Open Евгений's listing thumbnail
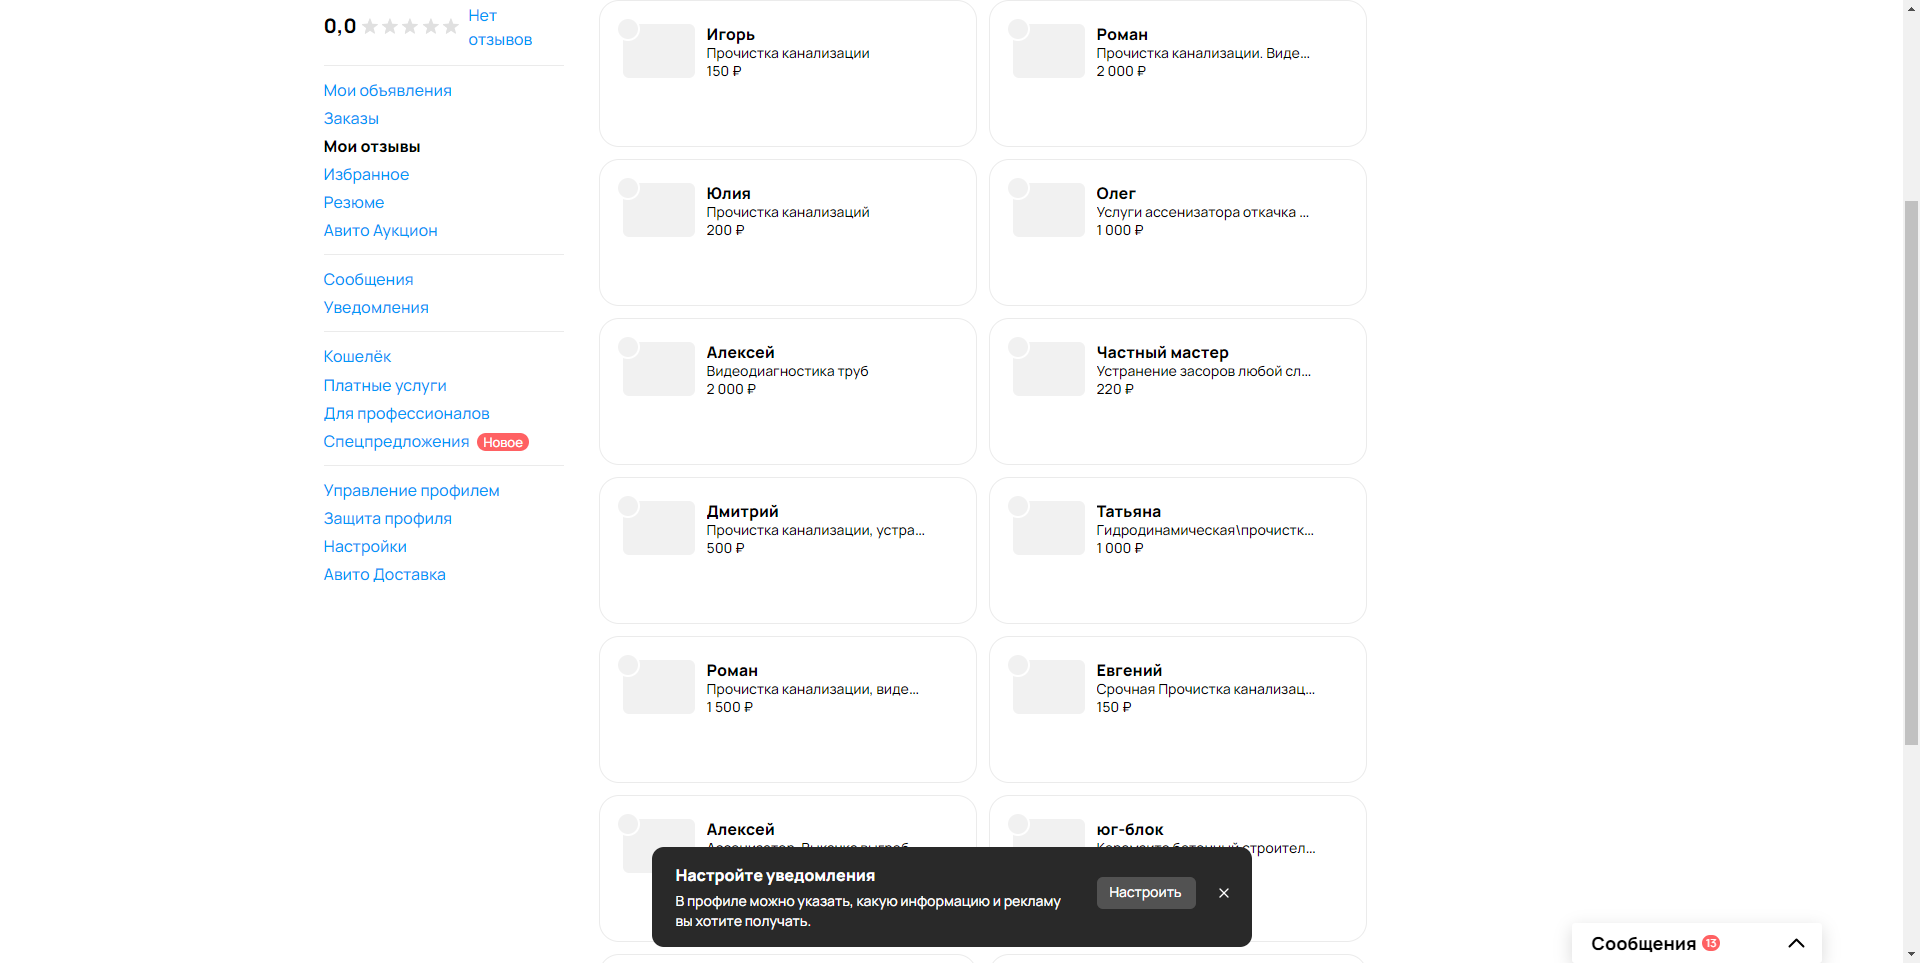 point(1049,687)
